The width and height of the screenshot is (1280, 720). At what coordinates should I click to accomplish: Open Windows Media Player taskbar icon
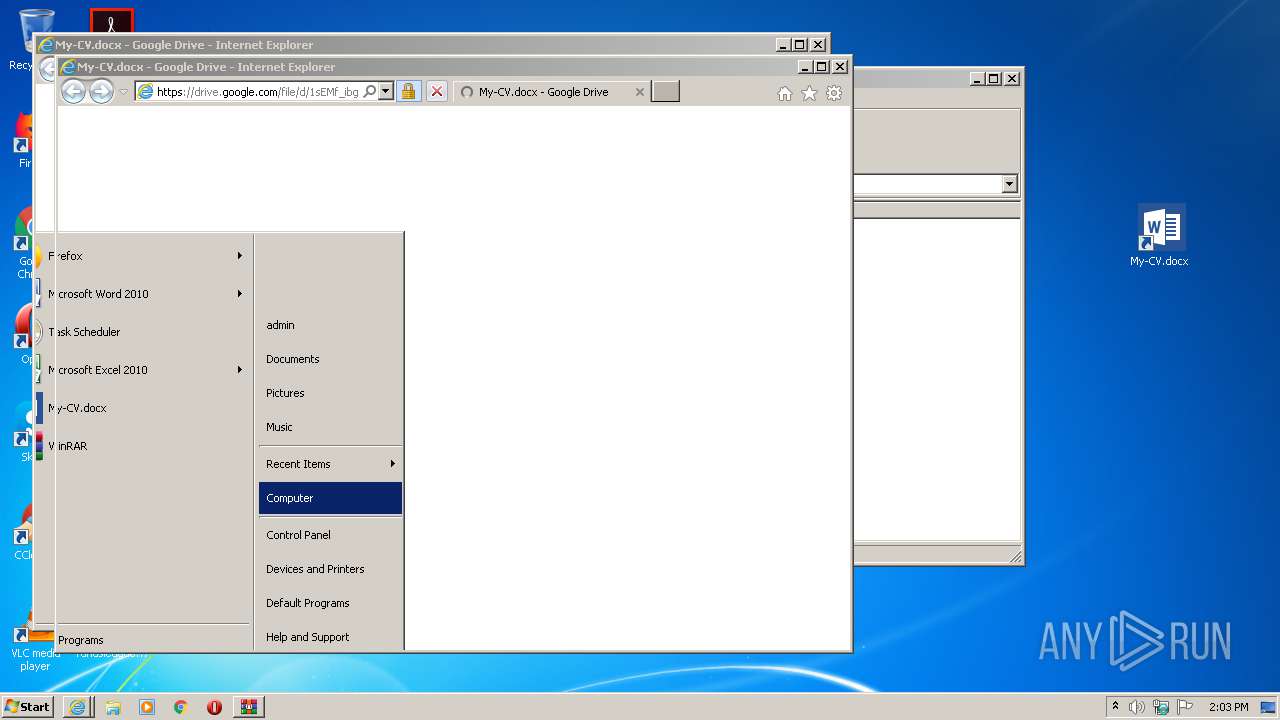[147, 707]
